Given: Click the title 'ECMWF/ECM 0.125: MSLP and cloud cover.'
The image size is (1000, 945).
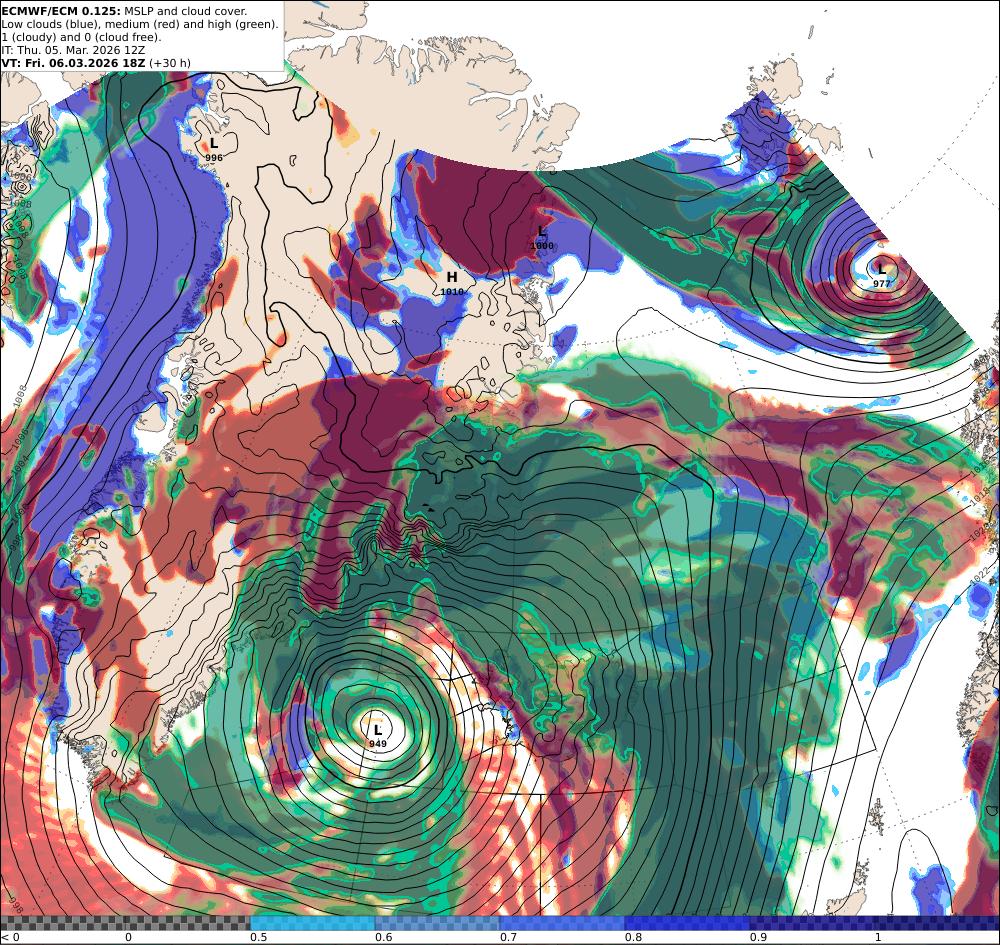Looking at the screenshot, I should 124,11.
